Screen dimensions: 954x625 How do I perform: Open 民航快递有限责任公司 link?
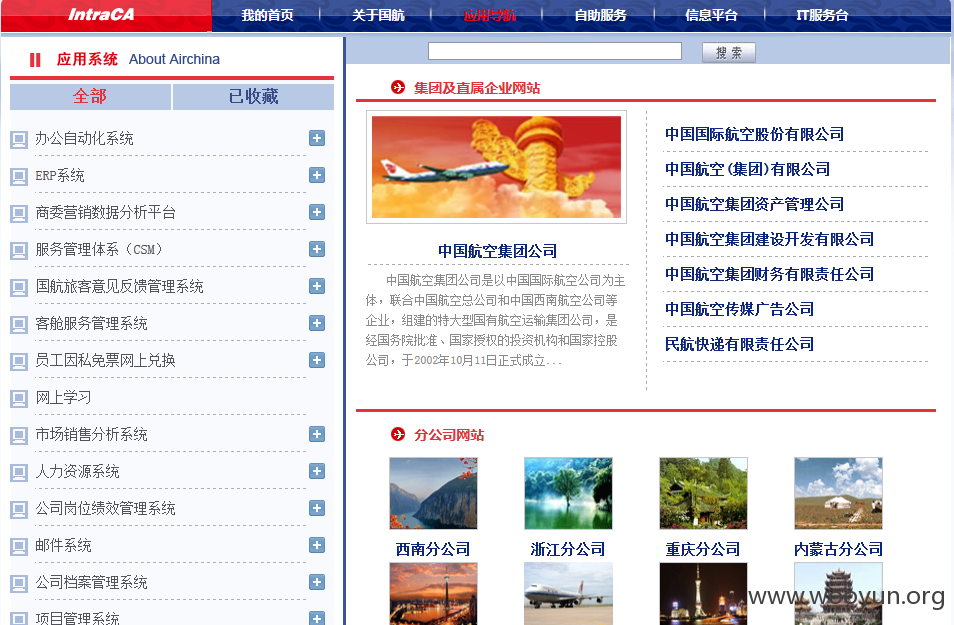tap(739, 344)
